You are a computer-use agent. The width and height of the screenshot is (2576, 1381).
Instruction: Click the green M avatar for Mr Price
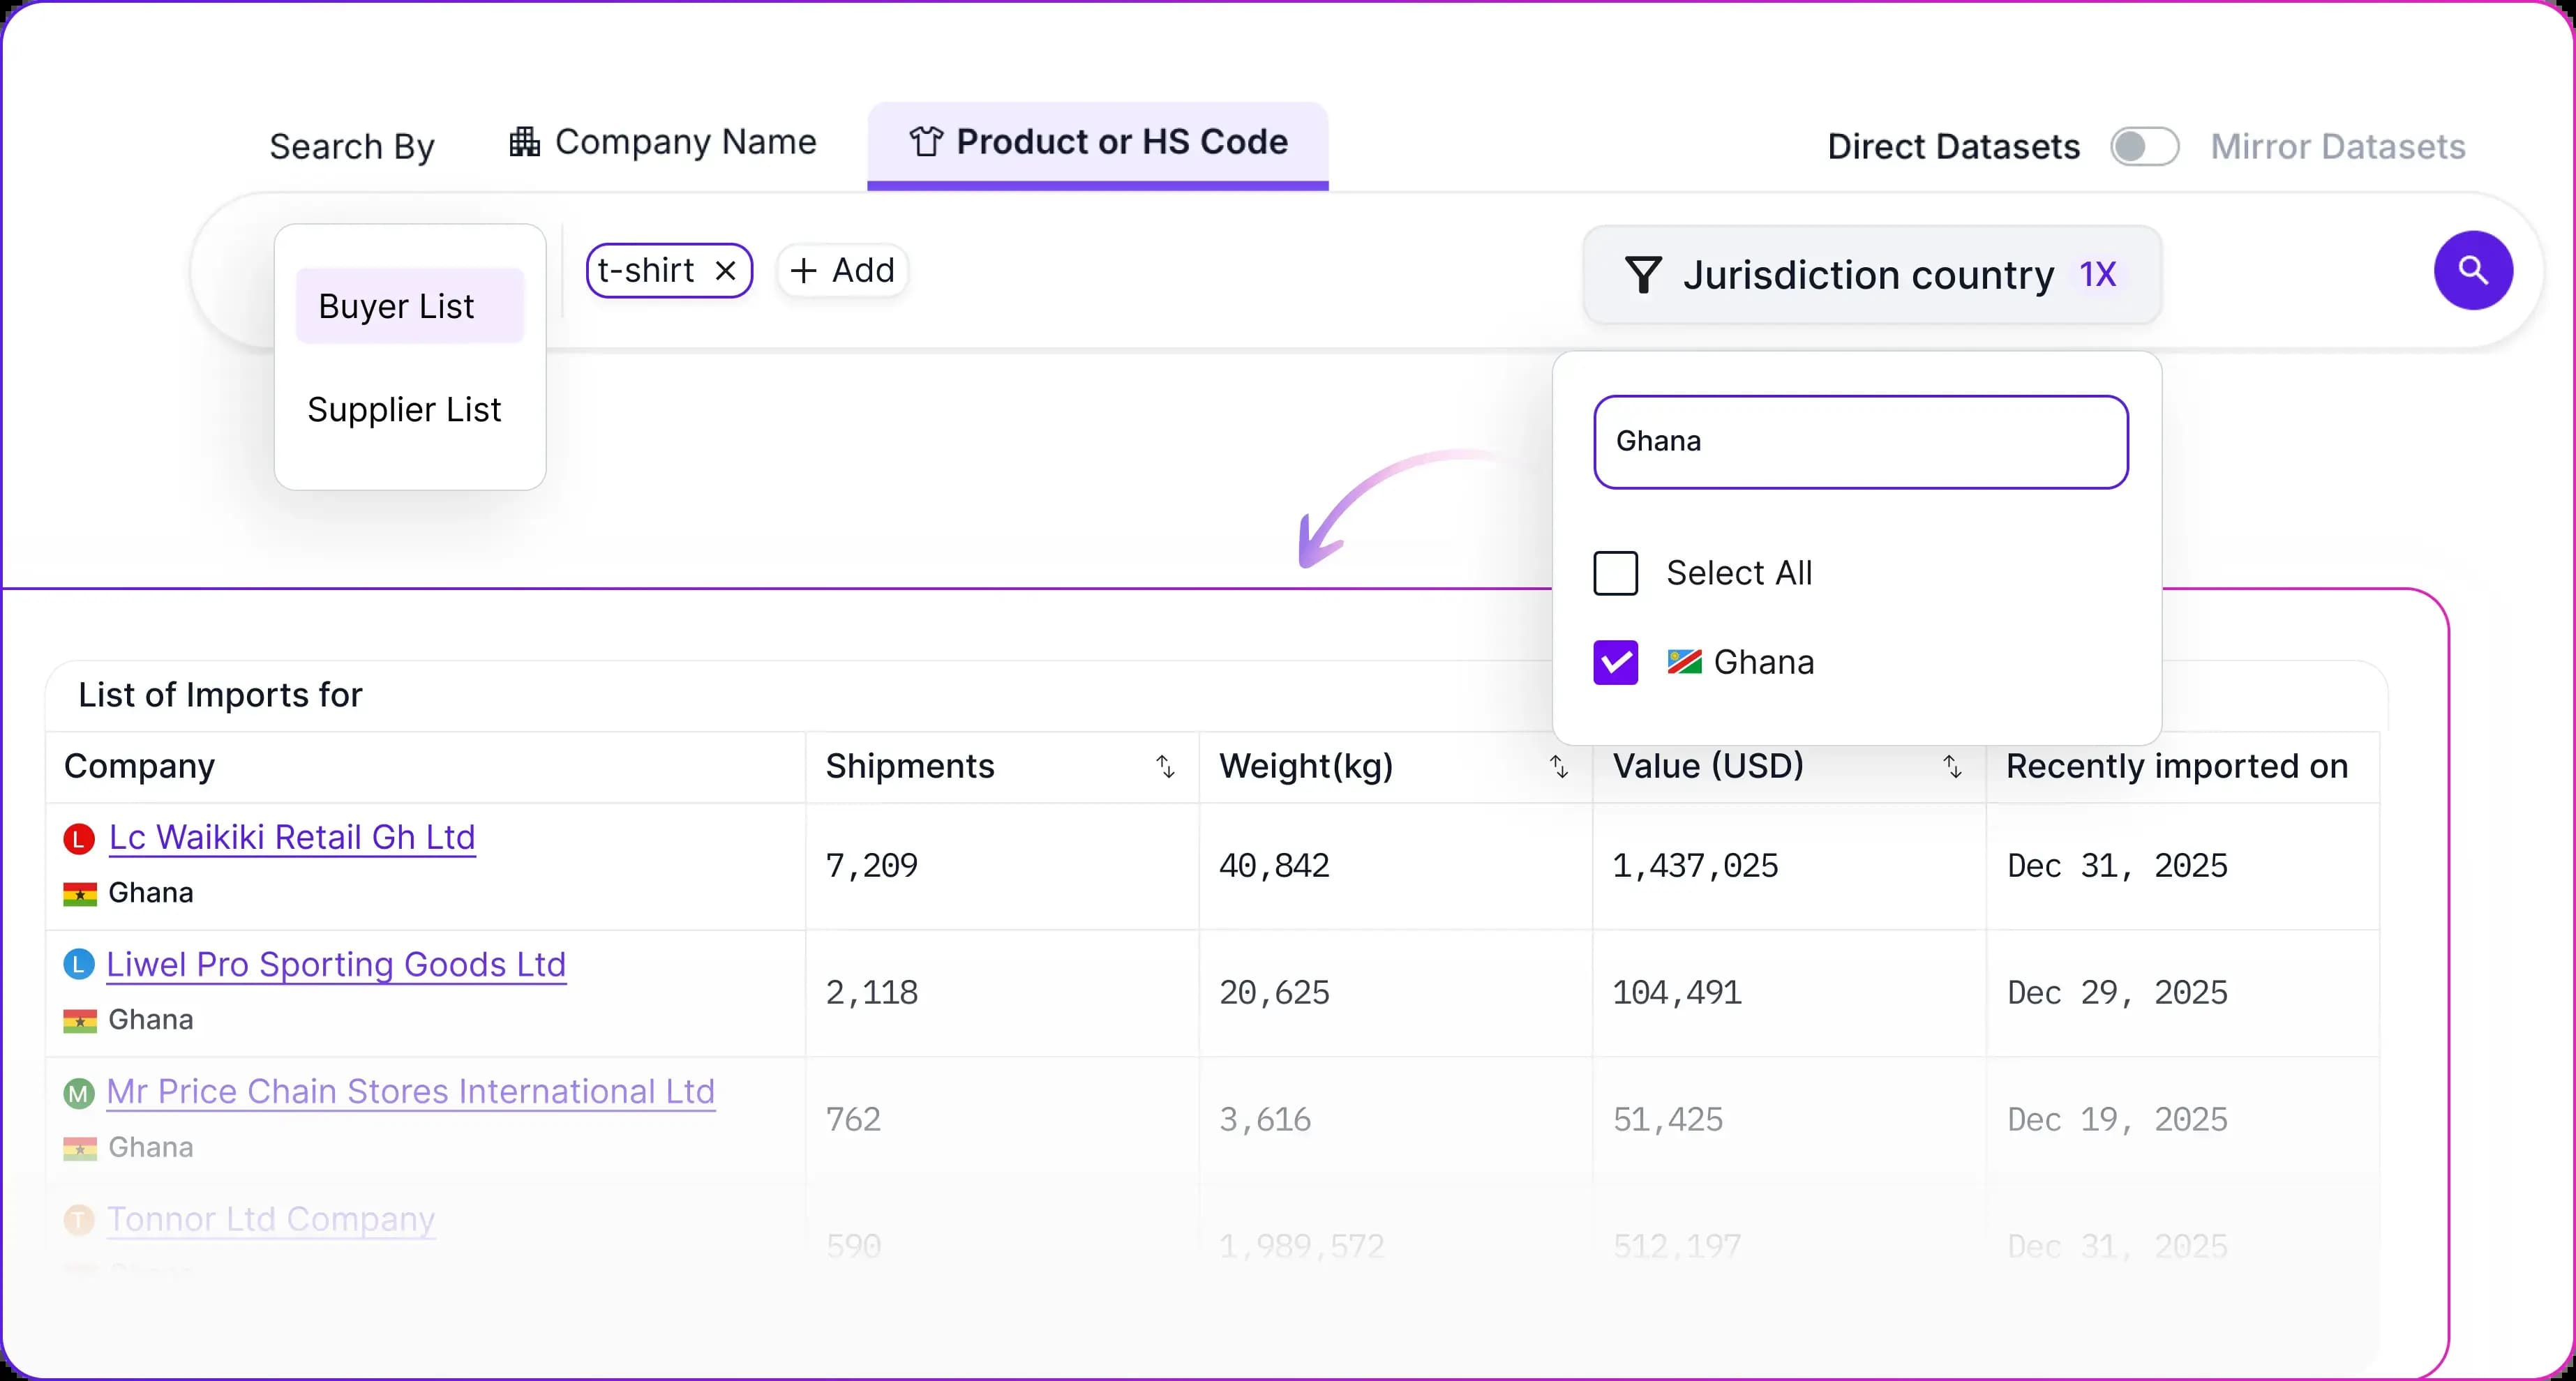(x=79, y=1093)
